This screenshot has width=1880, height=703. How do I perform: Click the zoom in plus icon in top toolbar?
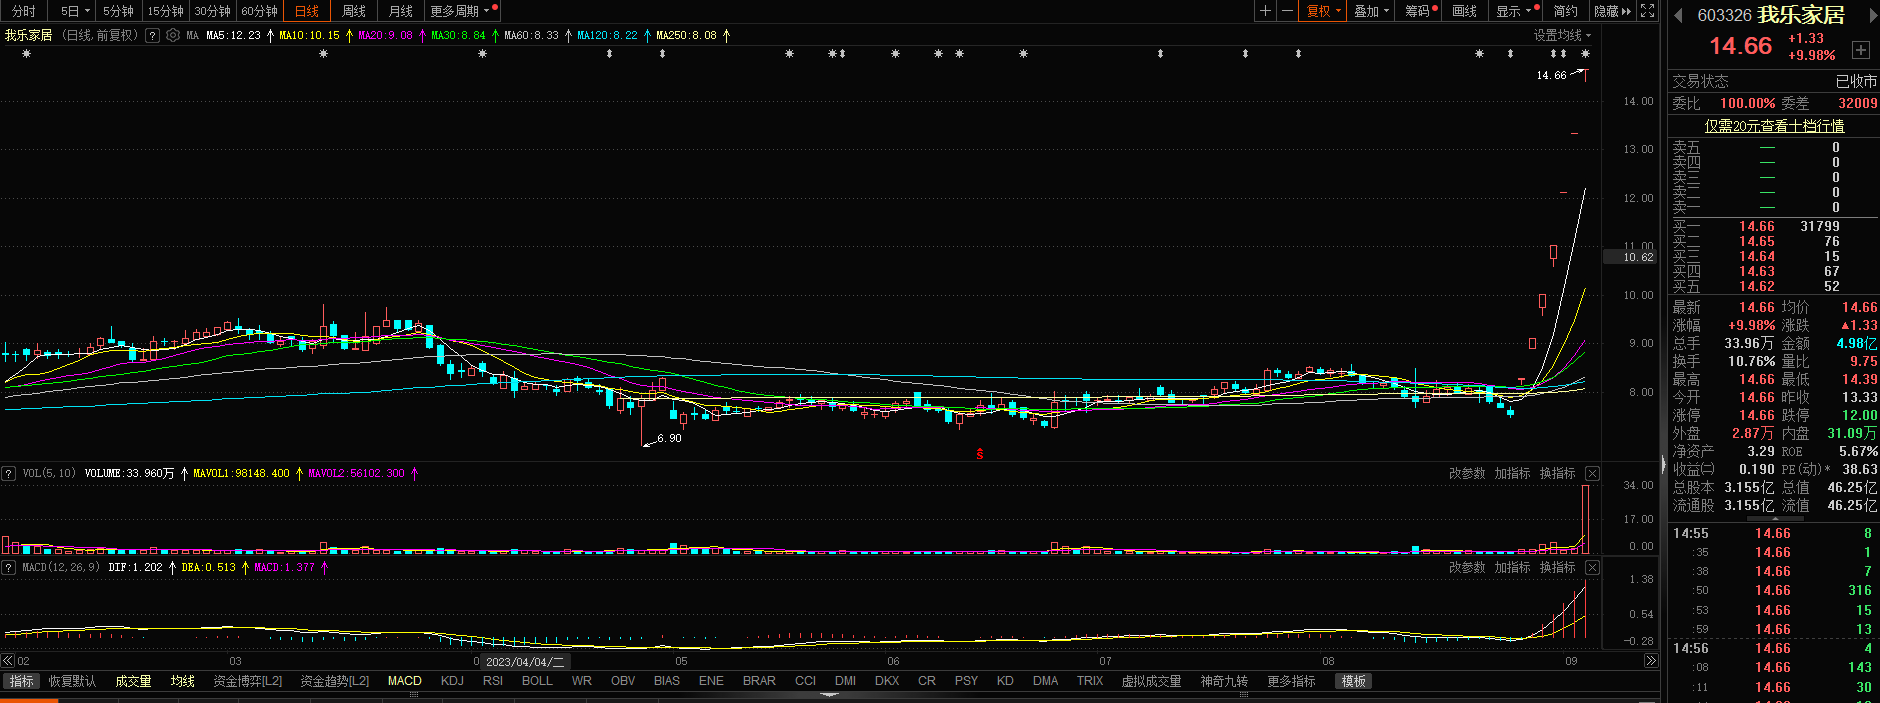click(1266, 11)
